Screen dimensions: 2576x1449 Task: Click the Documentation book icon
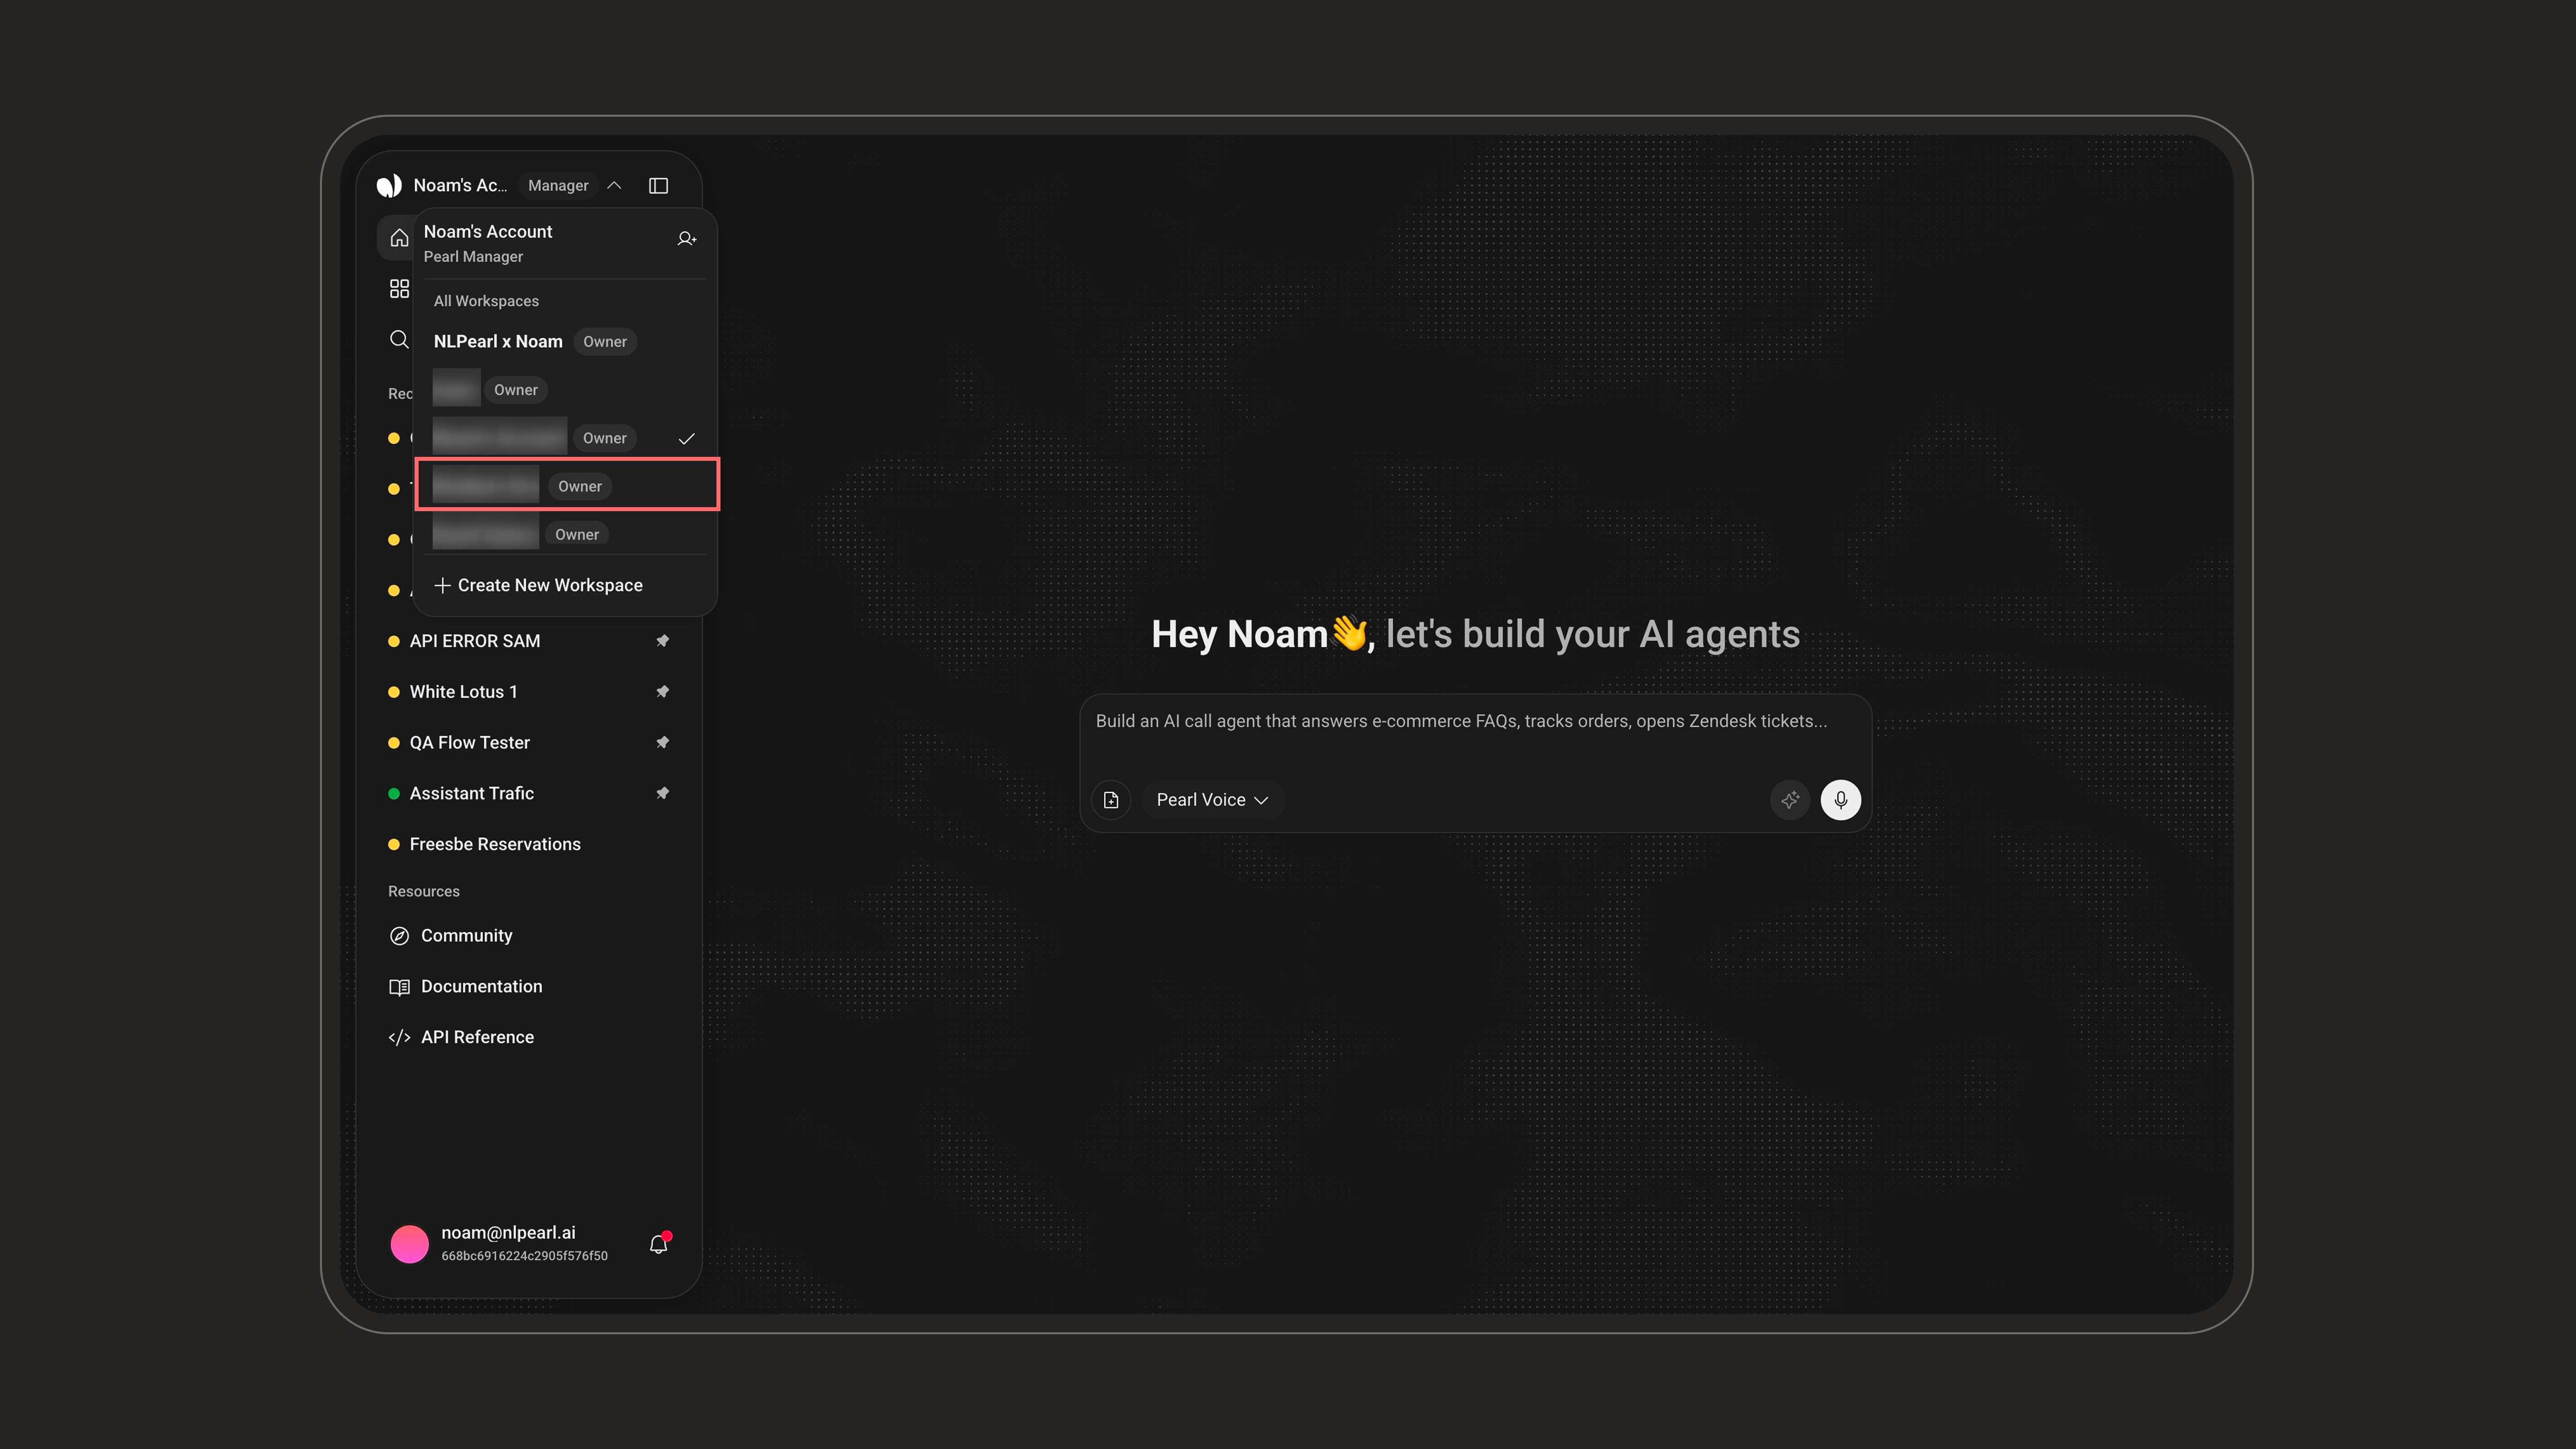pos(399,987)
